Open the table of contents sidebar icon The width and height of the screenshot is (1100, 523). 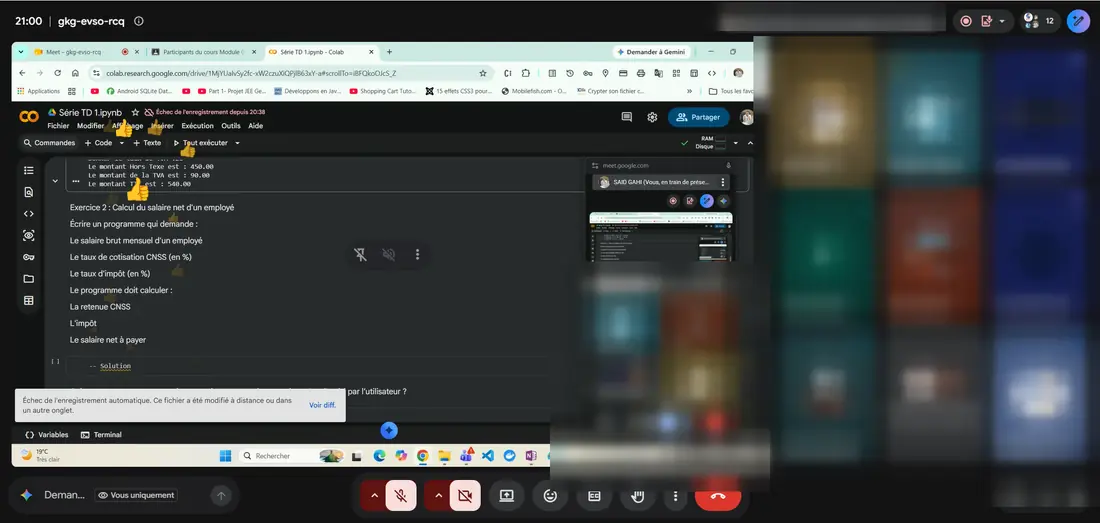point(29,170)
